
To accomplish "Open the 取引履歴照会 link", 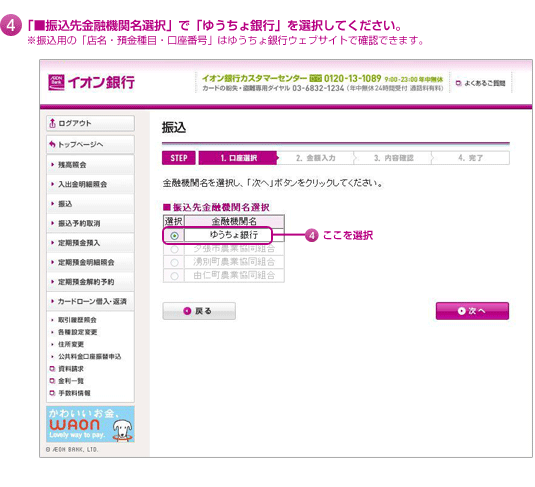I will point(77,320).
